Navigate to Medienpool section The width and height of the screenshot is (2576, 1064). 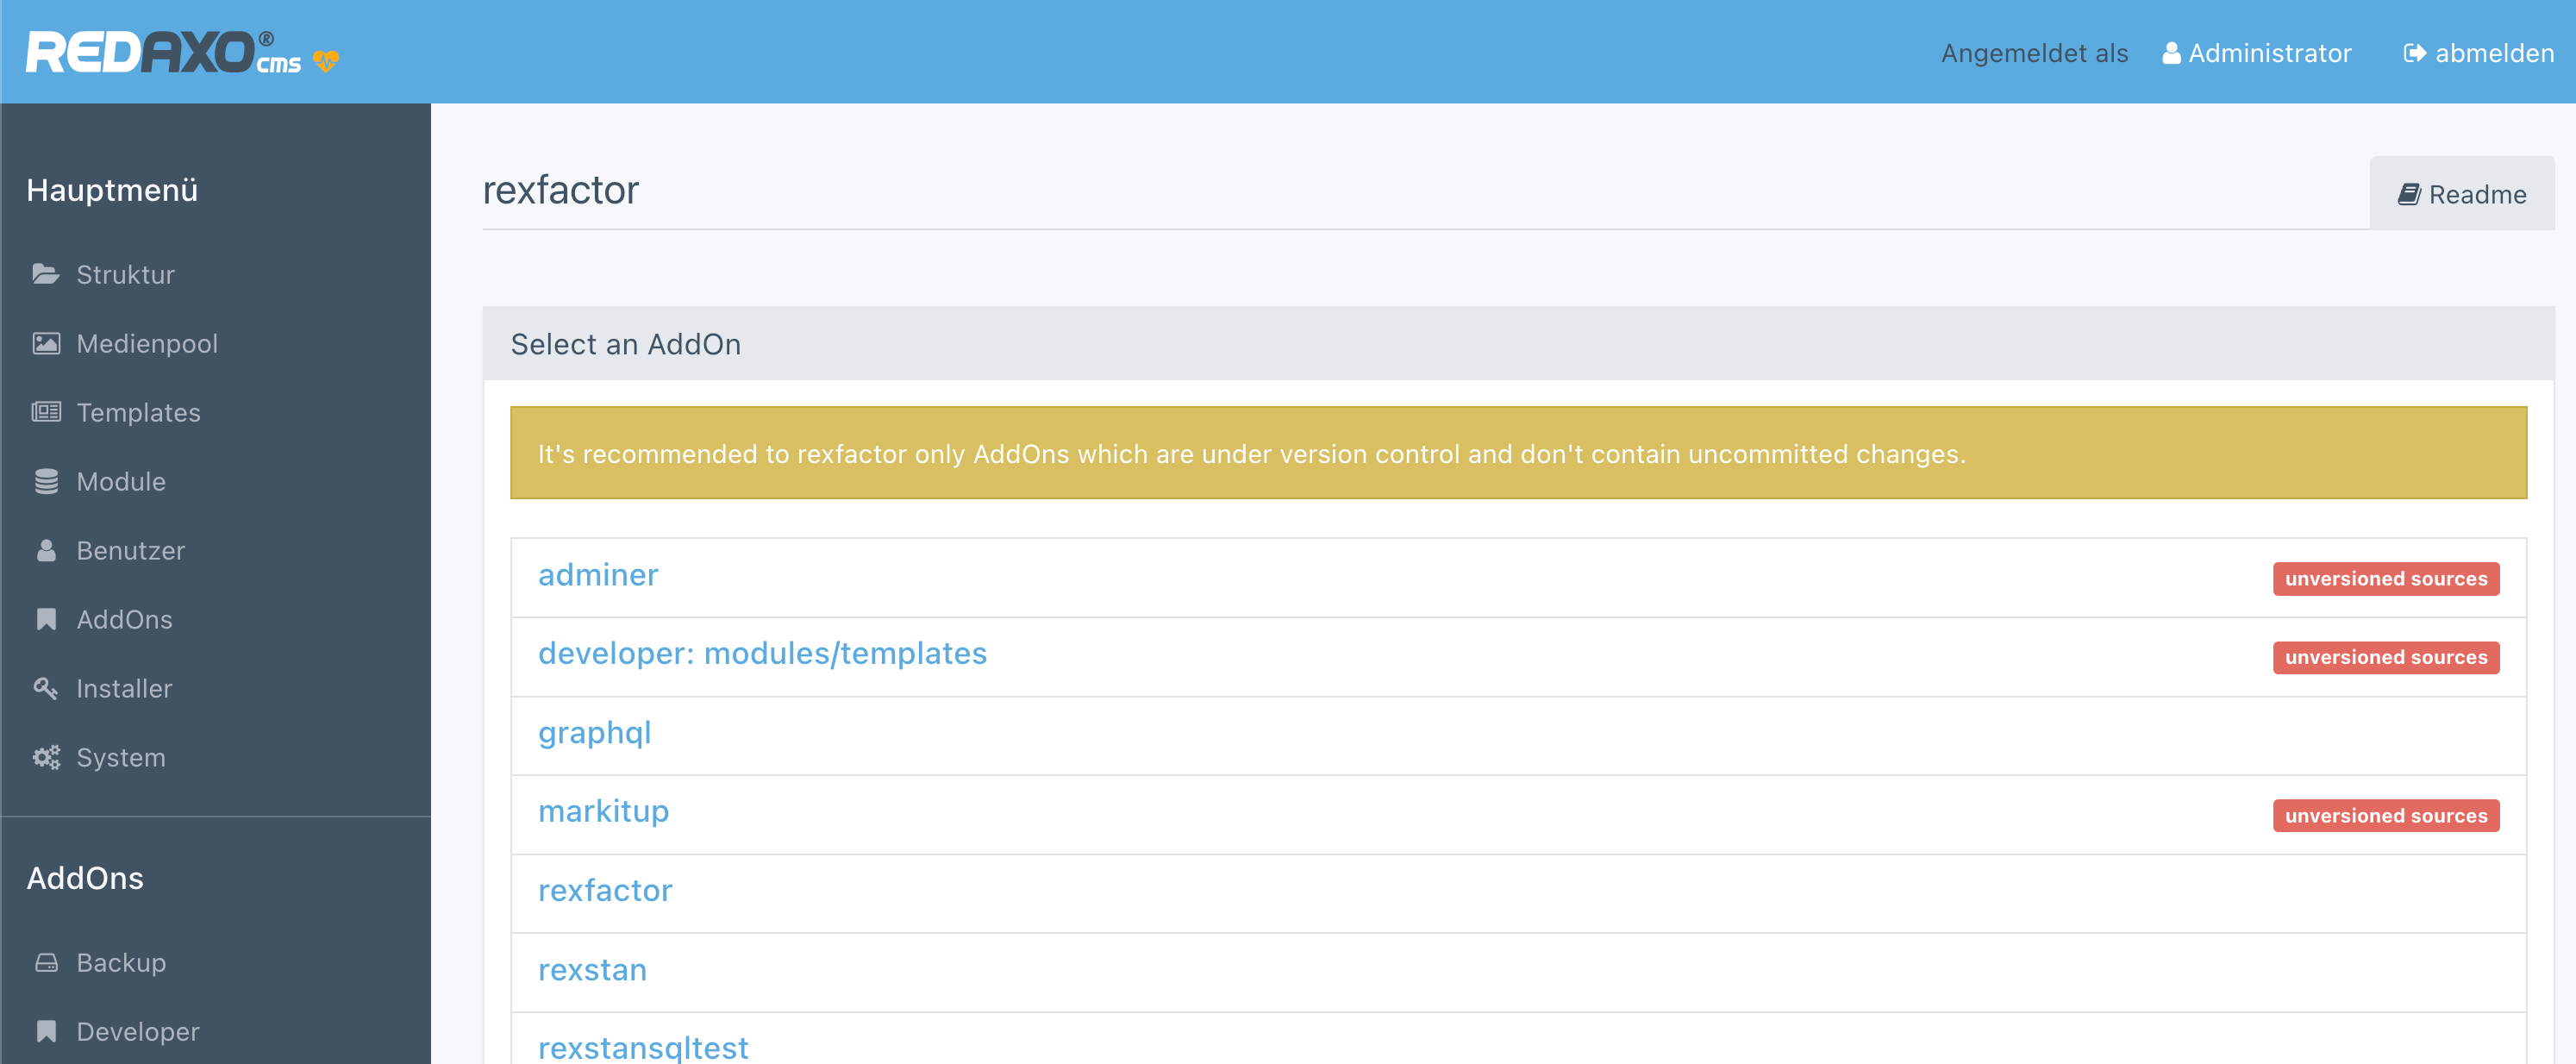(x=147, y=343)
